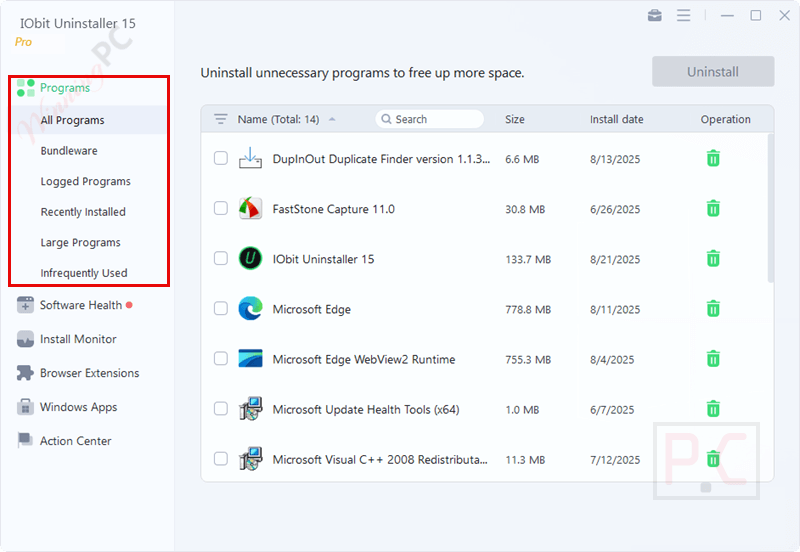
Task: Check the DupInOut Duplicate Finder checkbox
Action: [x=221, y=158]
